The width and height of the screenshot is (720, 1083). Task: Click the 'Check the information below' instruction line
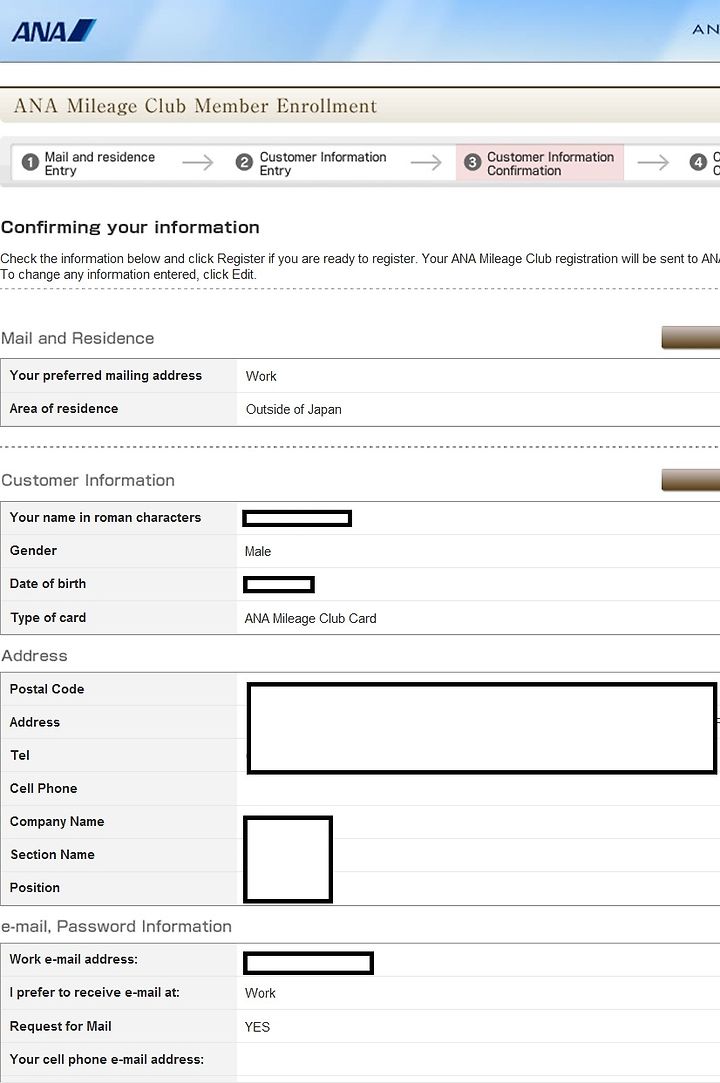coord(360,258)
